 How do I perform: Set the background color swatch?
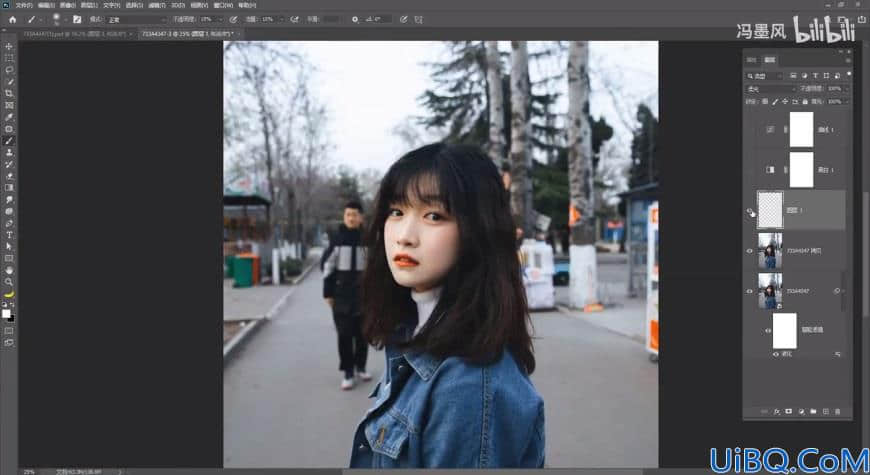[11, 319]
